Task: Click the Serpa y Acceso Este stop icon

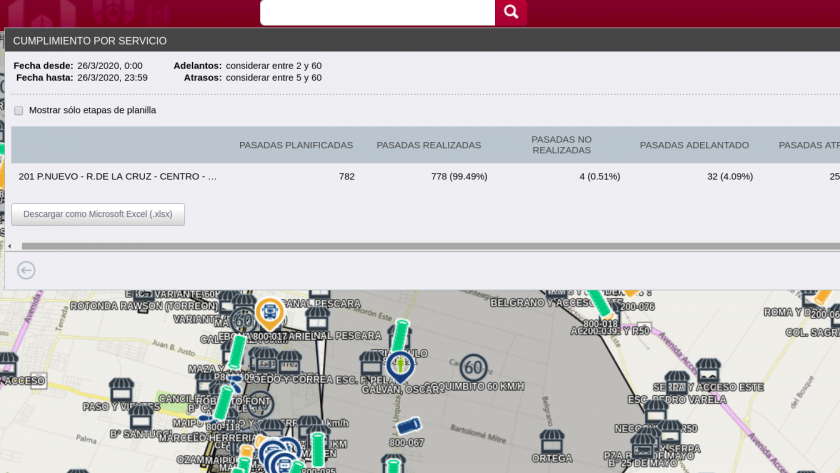Action: [x=707, y=371]
